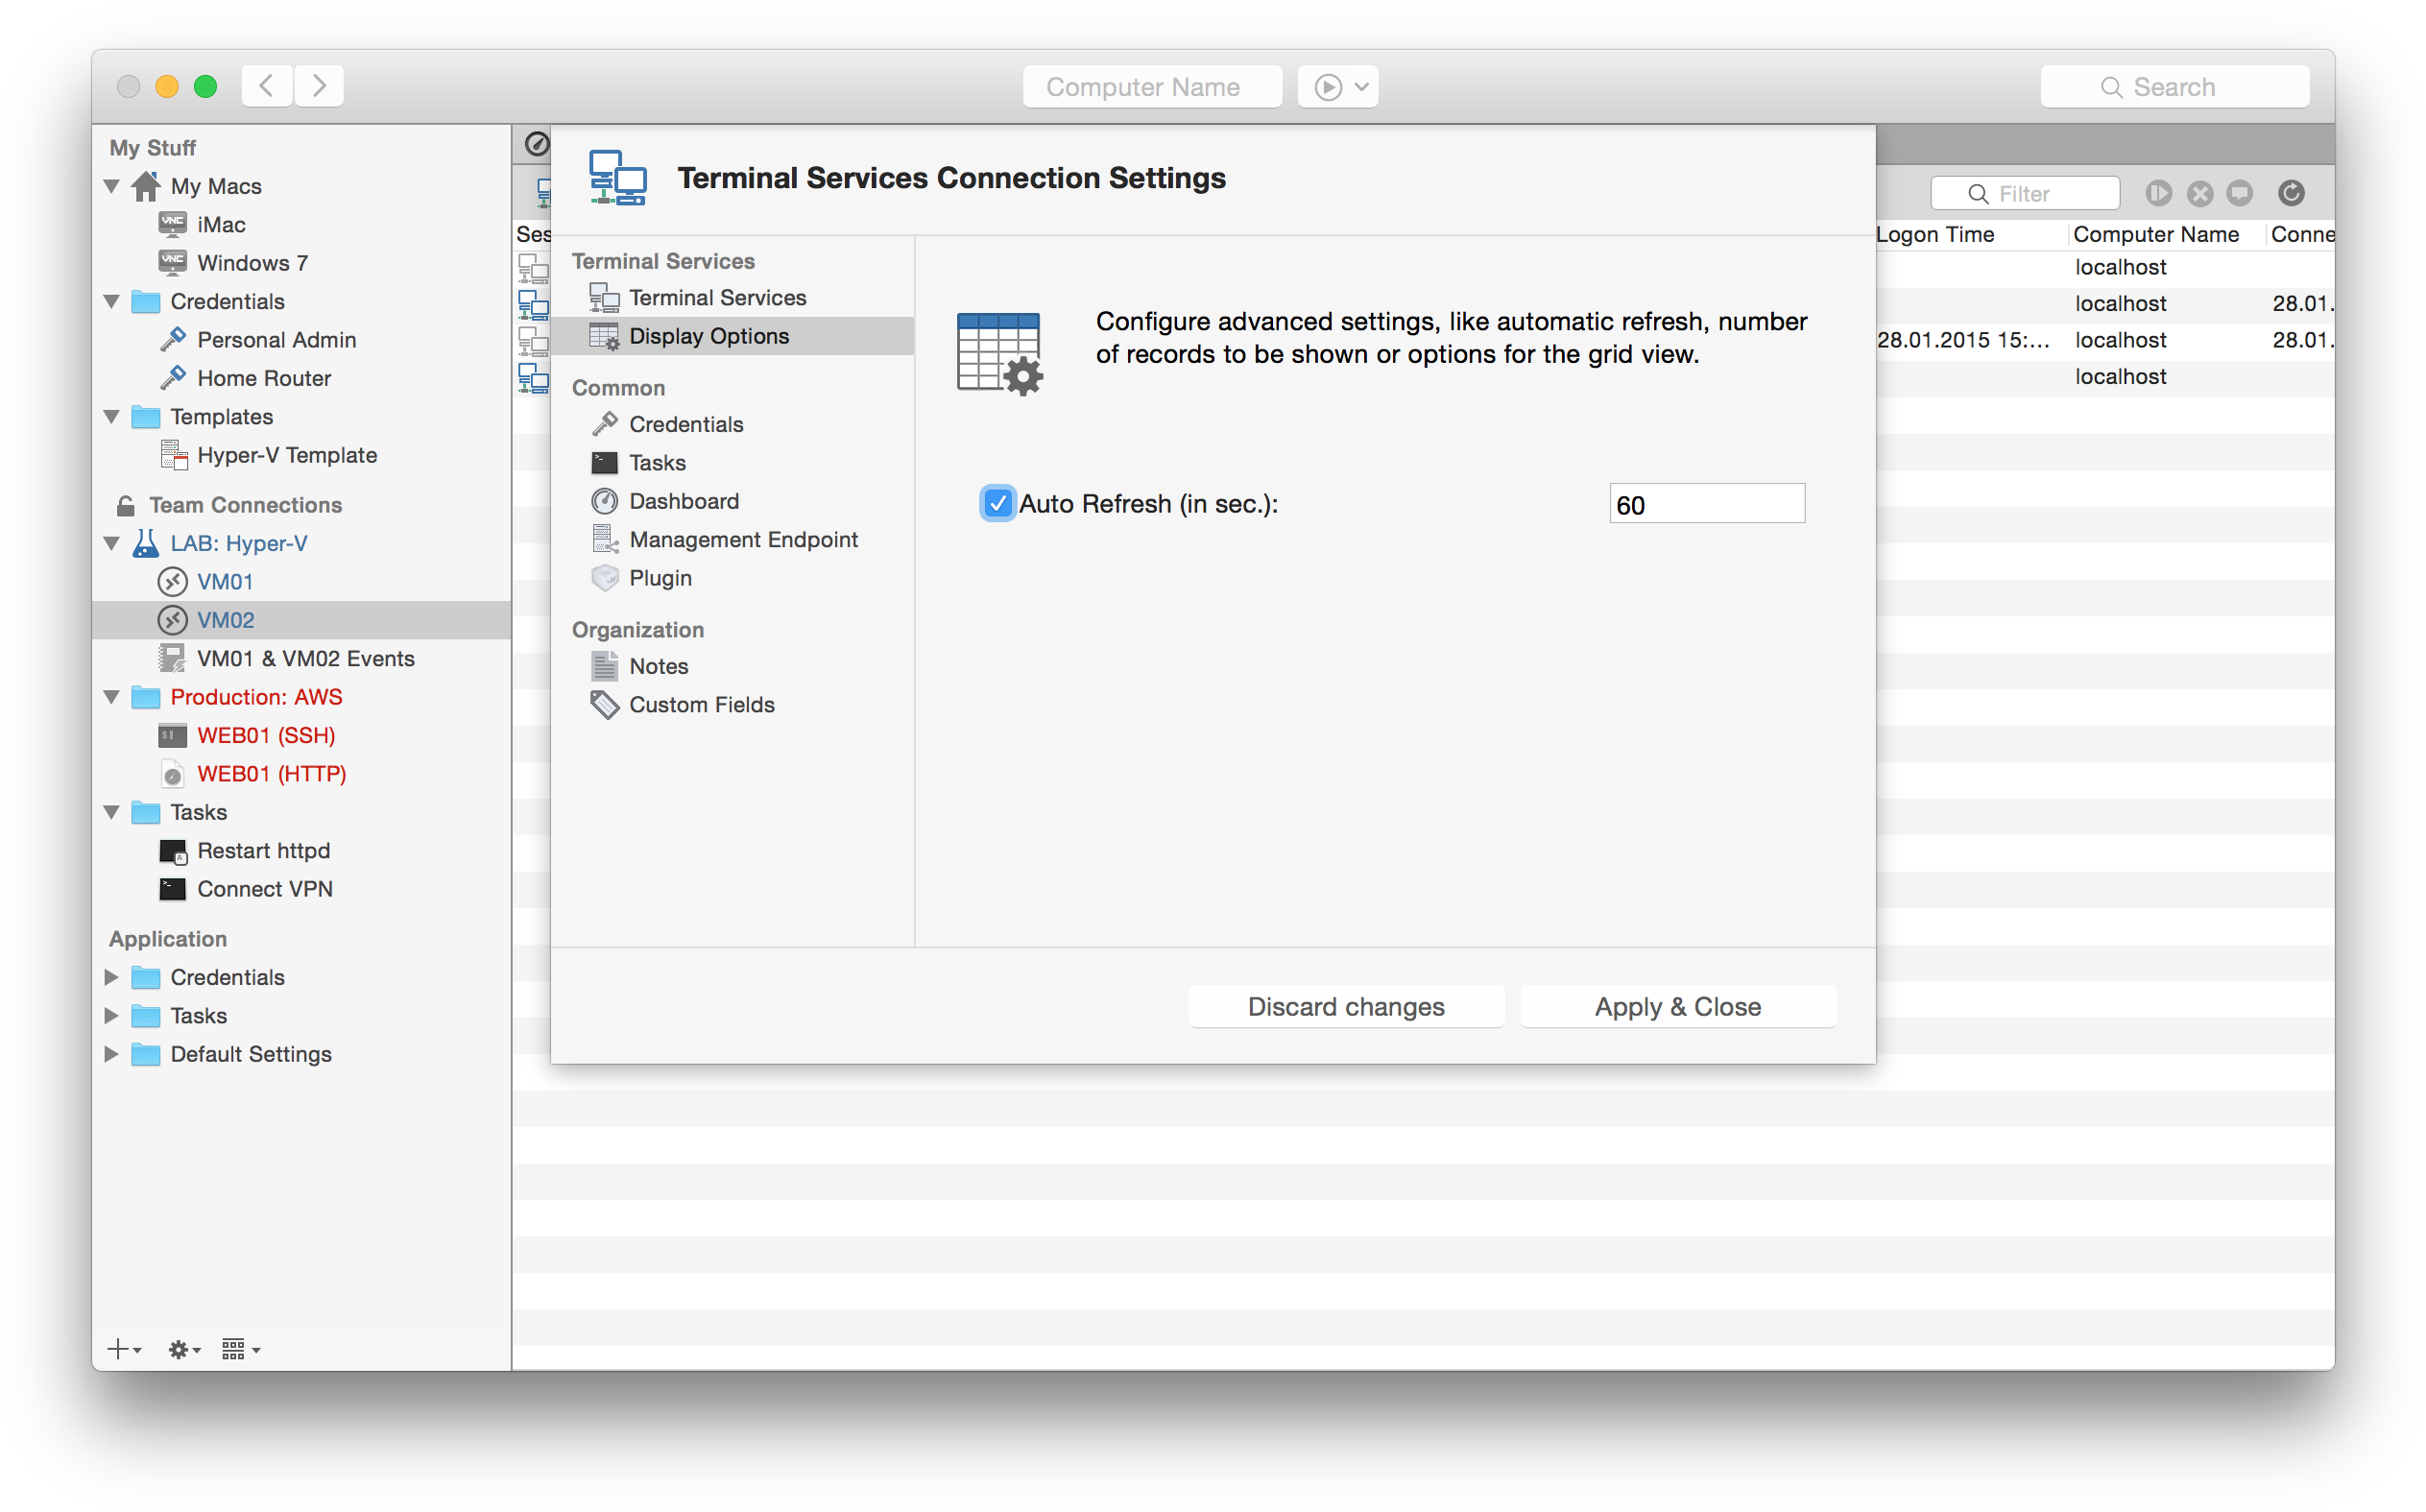Image resolution: width=2426 pixels, height=1512 pixels.
Task: Click the navigate forward arrow button
Action: click(319, 86)
